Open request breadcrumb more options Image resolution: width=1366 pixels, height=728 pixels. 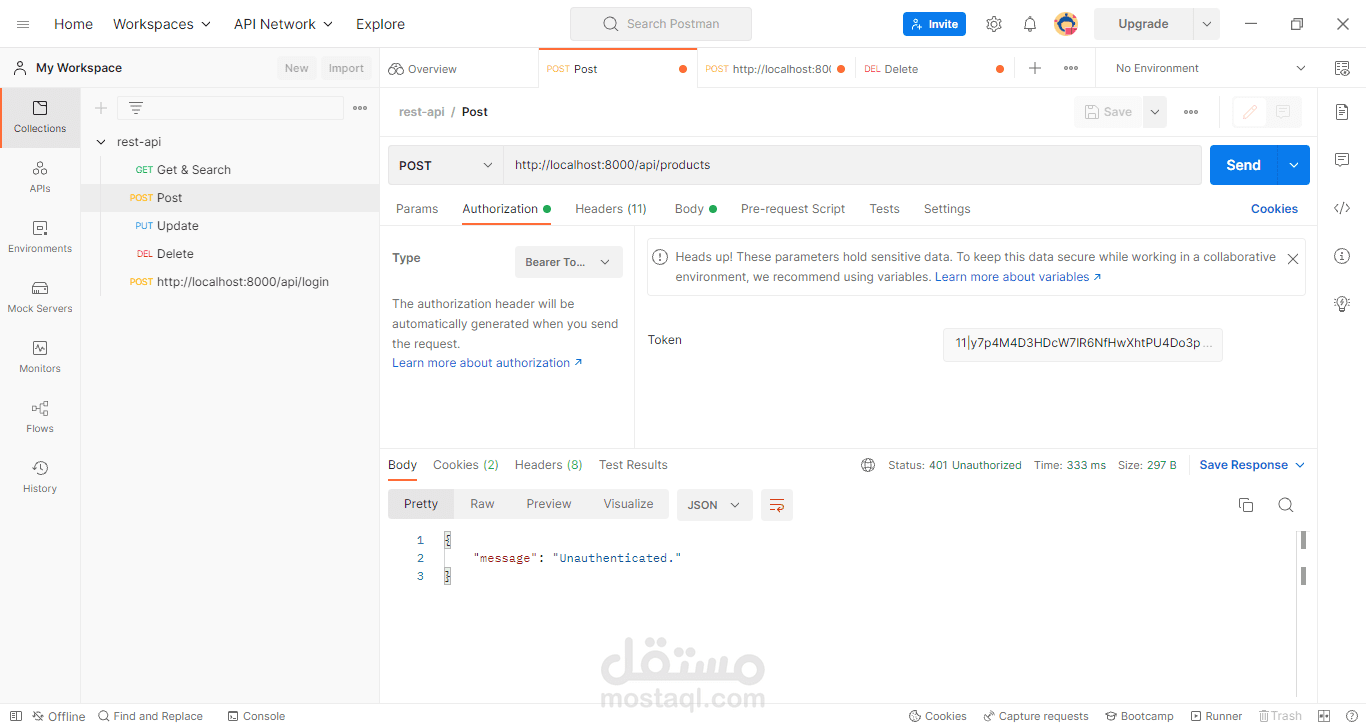tap(1191, 112)
